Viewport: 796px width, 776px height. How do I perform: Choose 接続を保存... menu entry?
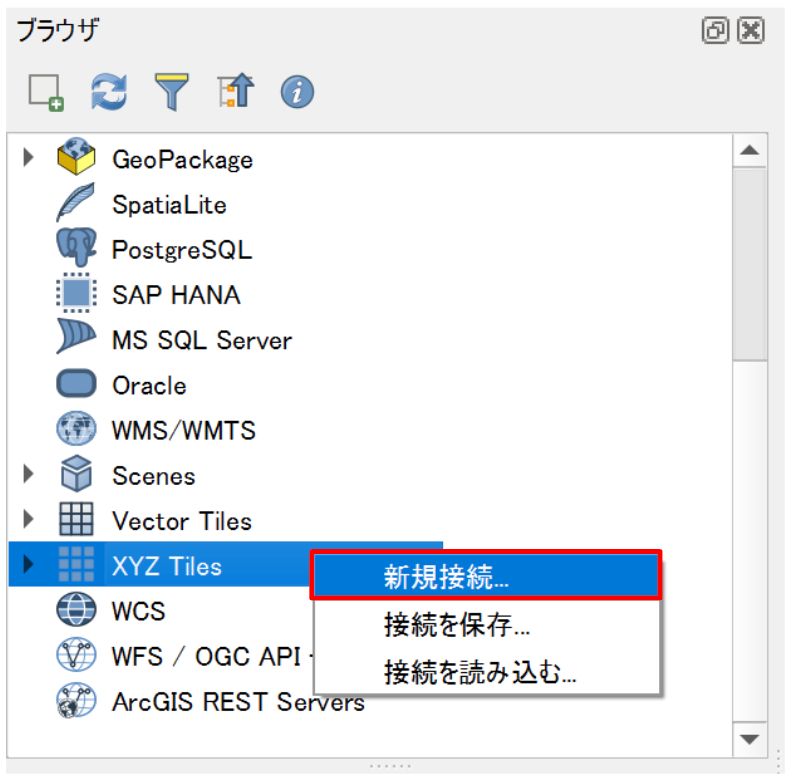point(486,624)
